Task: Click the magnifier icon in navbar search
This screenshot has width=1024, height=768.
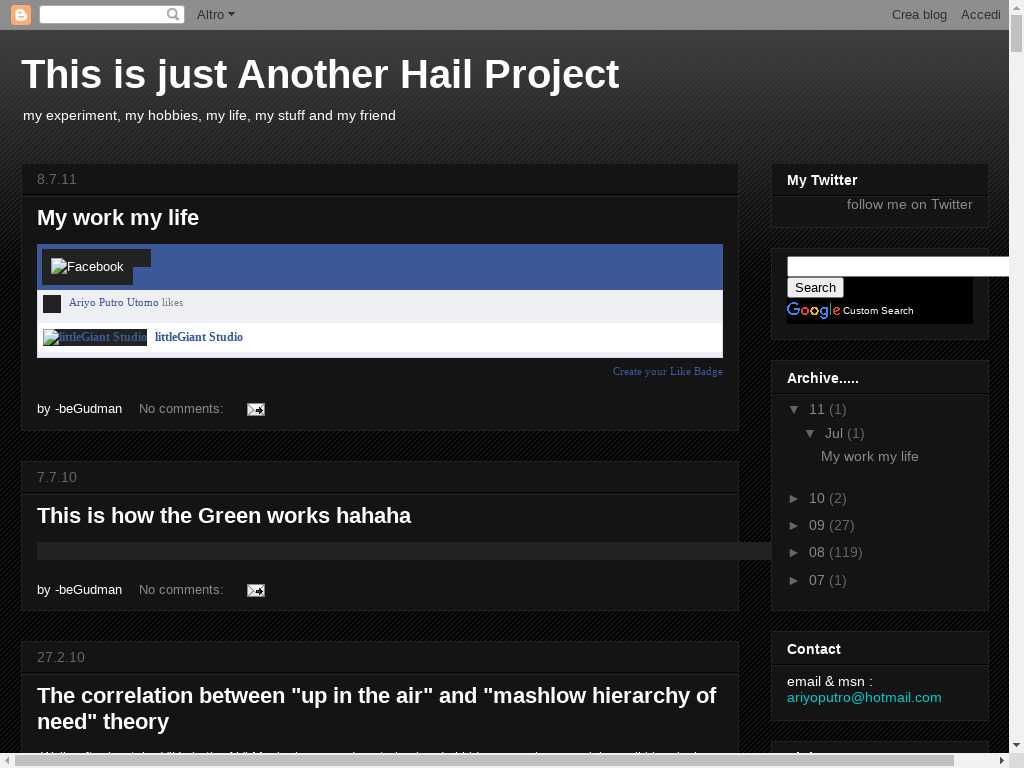Action: pyautogui.click(x=173, y=15)
